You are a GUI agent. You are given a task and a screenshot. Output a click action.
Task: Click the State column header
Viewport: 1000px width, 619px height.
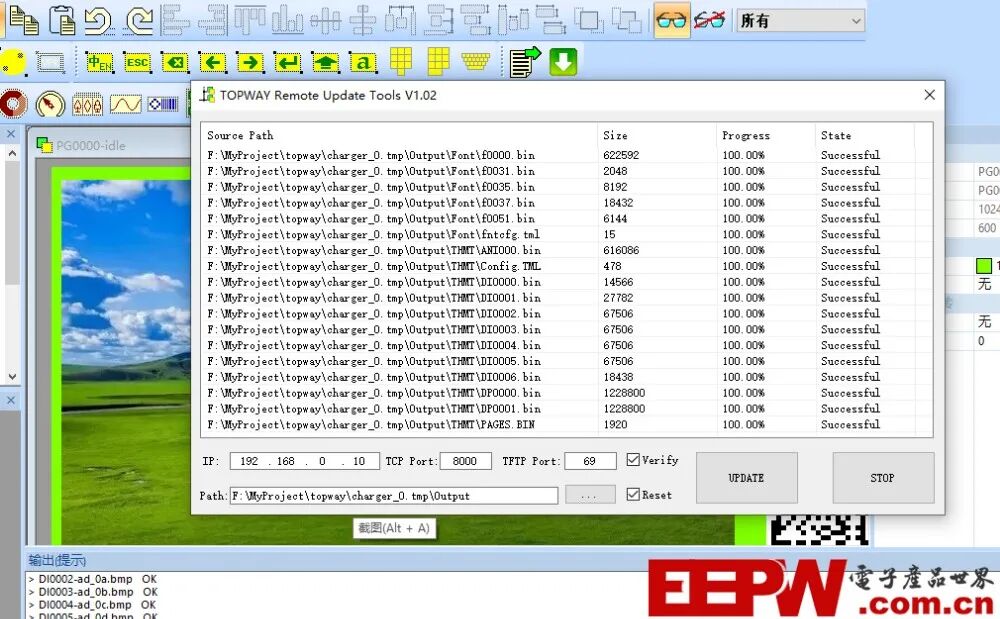click(x=865, y=135)
